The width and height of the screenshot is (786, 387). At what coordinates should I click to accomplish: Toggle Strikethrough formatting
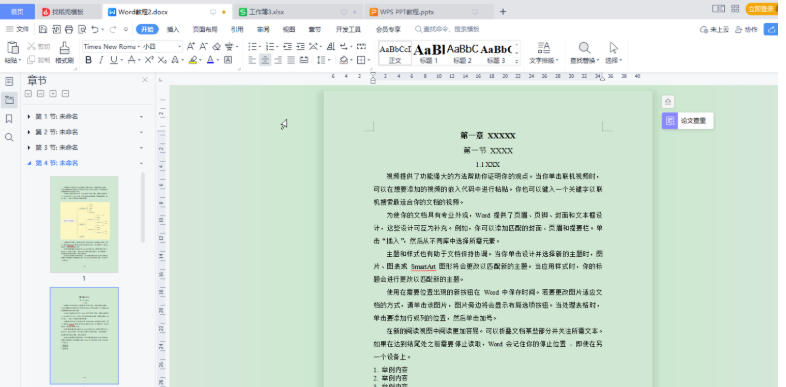(131, 60)
